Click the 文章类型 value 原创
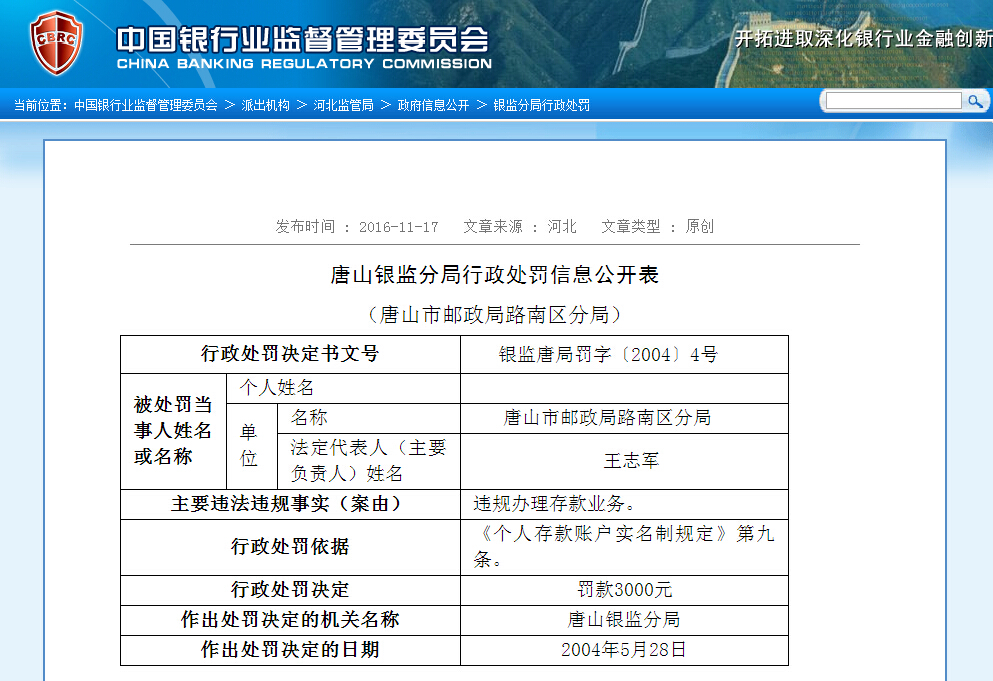This screenshot has width=993, height=681. [699, 227]
